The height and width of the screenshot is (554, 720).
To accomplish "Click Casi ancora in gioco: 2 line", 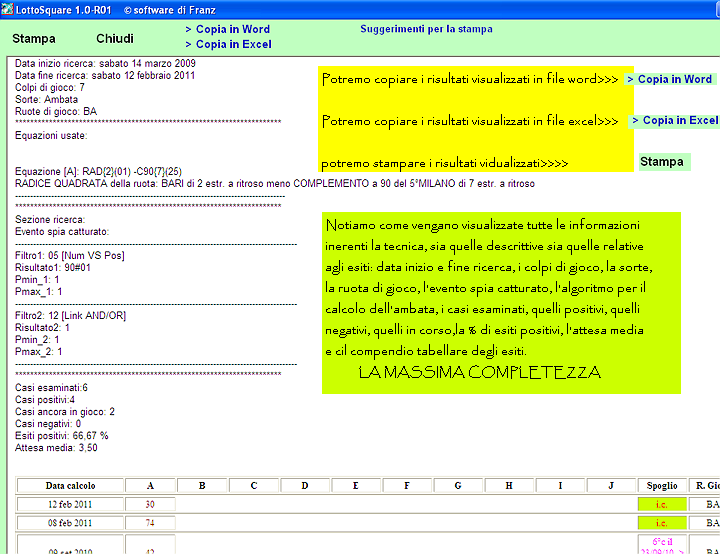I will pyautogui.click(x=65, y=412).
